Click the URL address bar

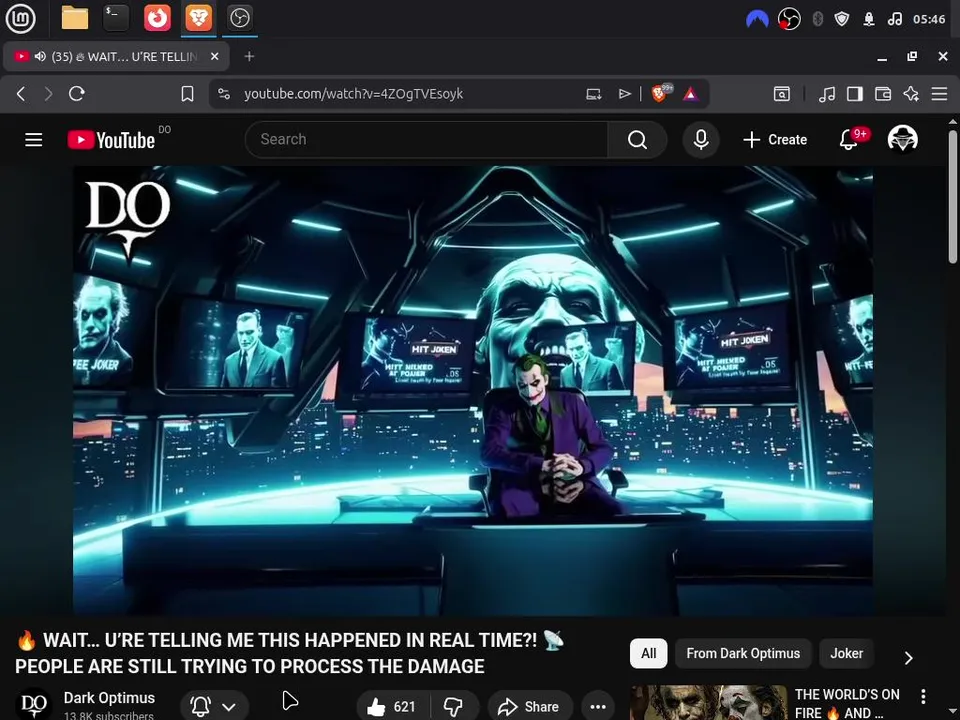353,94
